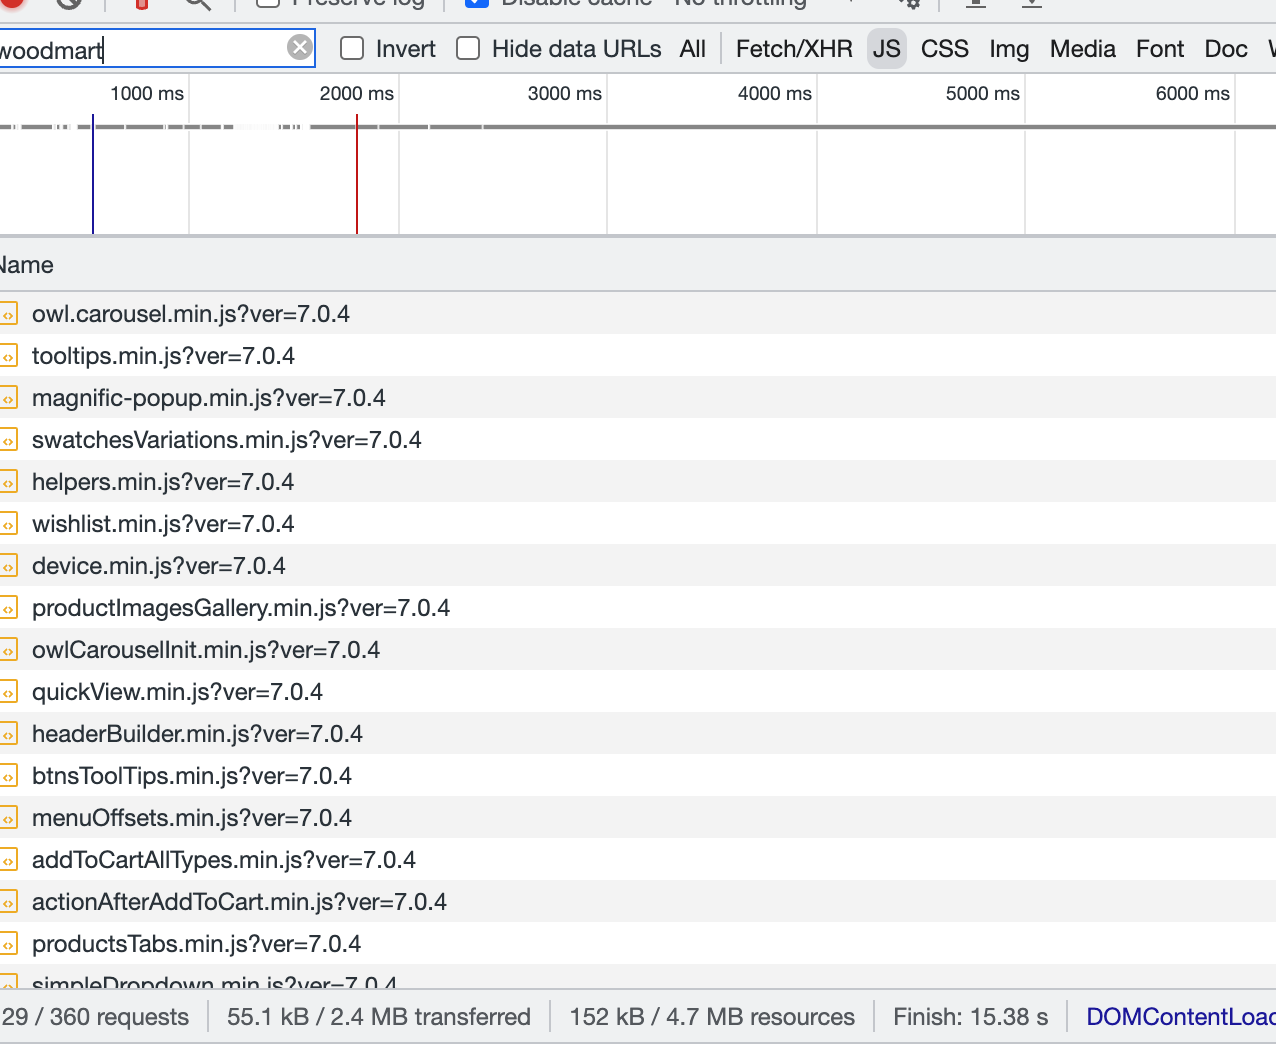Filter requests by Media
1276x1044 pixels.
tap(1083, 49)
